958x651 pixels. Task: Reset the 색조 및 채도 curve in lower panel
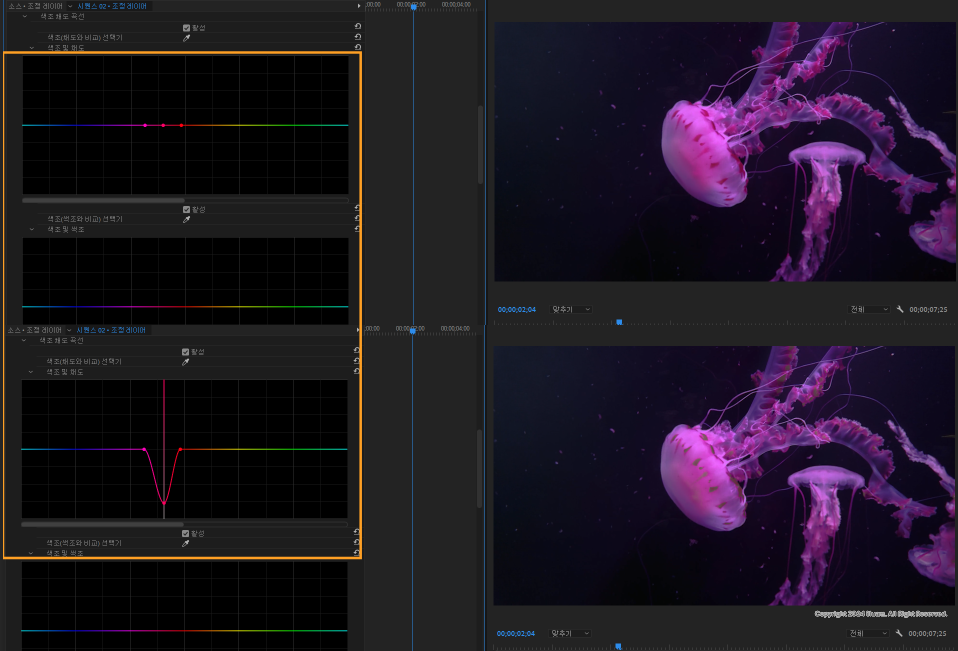tap(357, 371)
